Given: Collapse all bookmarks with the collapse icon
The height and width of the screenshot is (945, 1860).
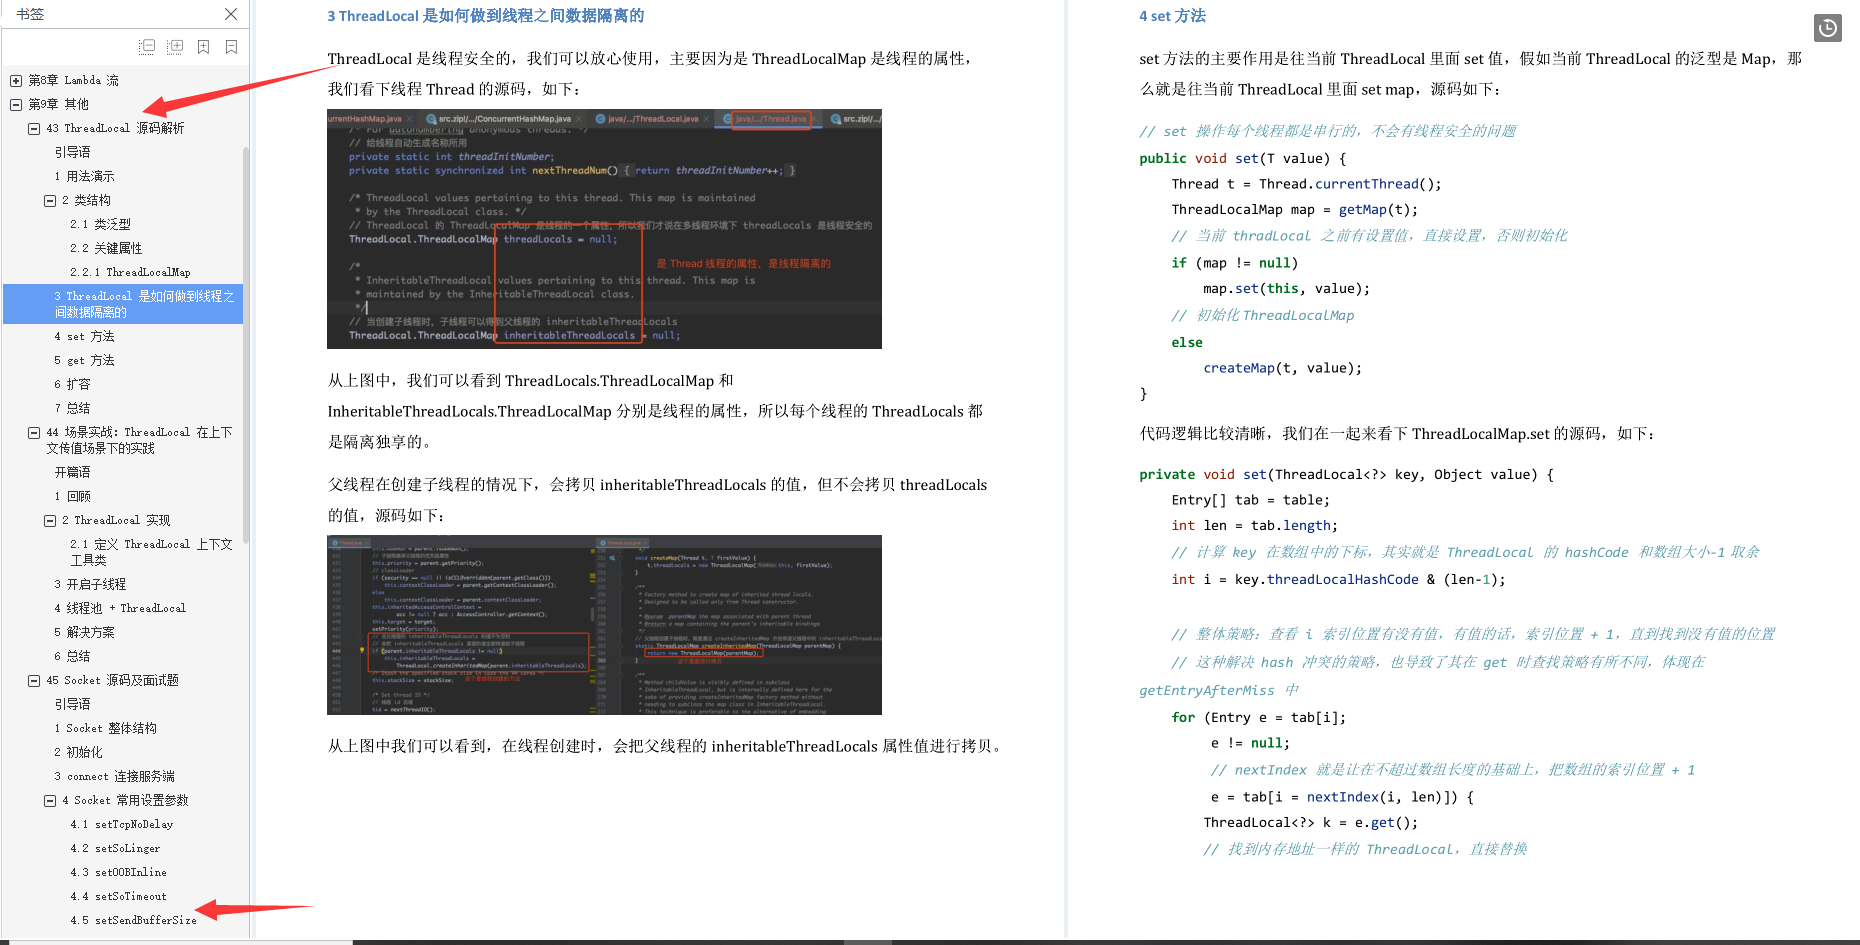Looking at the screenshot, I should [x=147, y=46].
